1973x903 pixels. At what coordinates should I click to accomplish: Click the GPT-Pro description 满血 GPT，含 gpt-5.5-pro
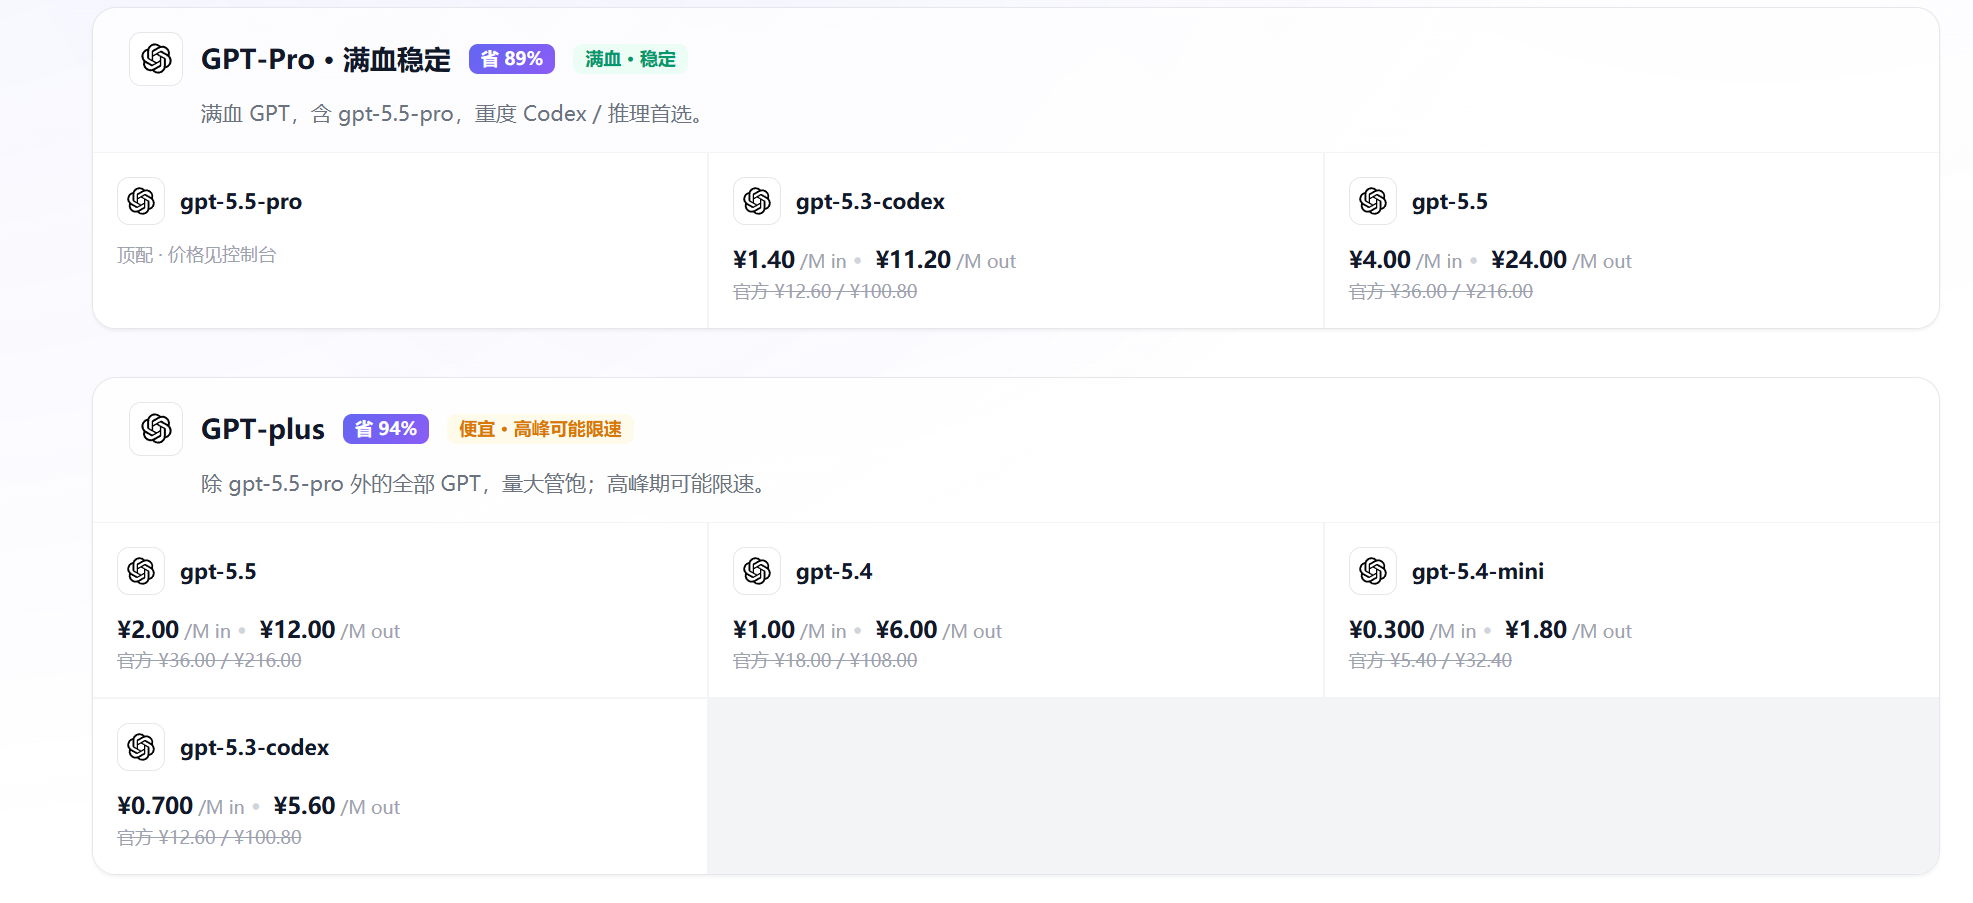(455, 114)
